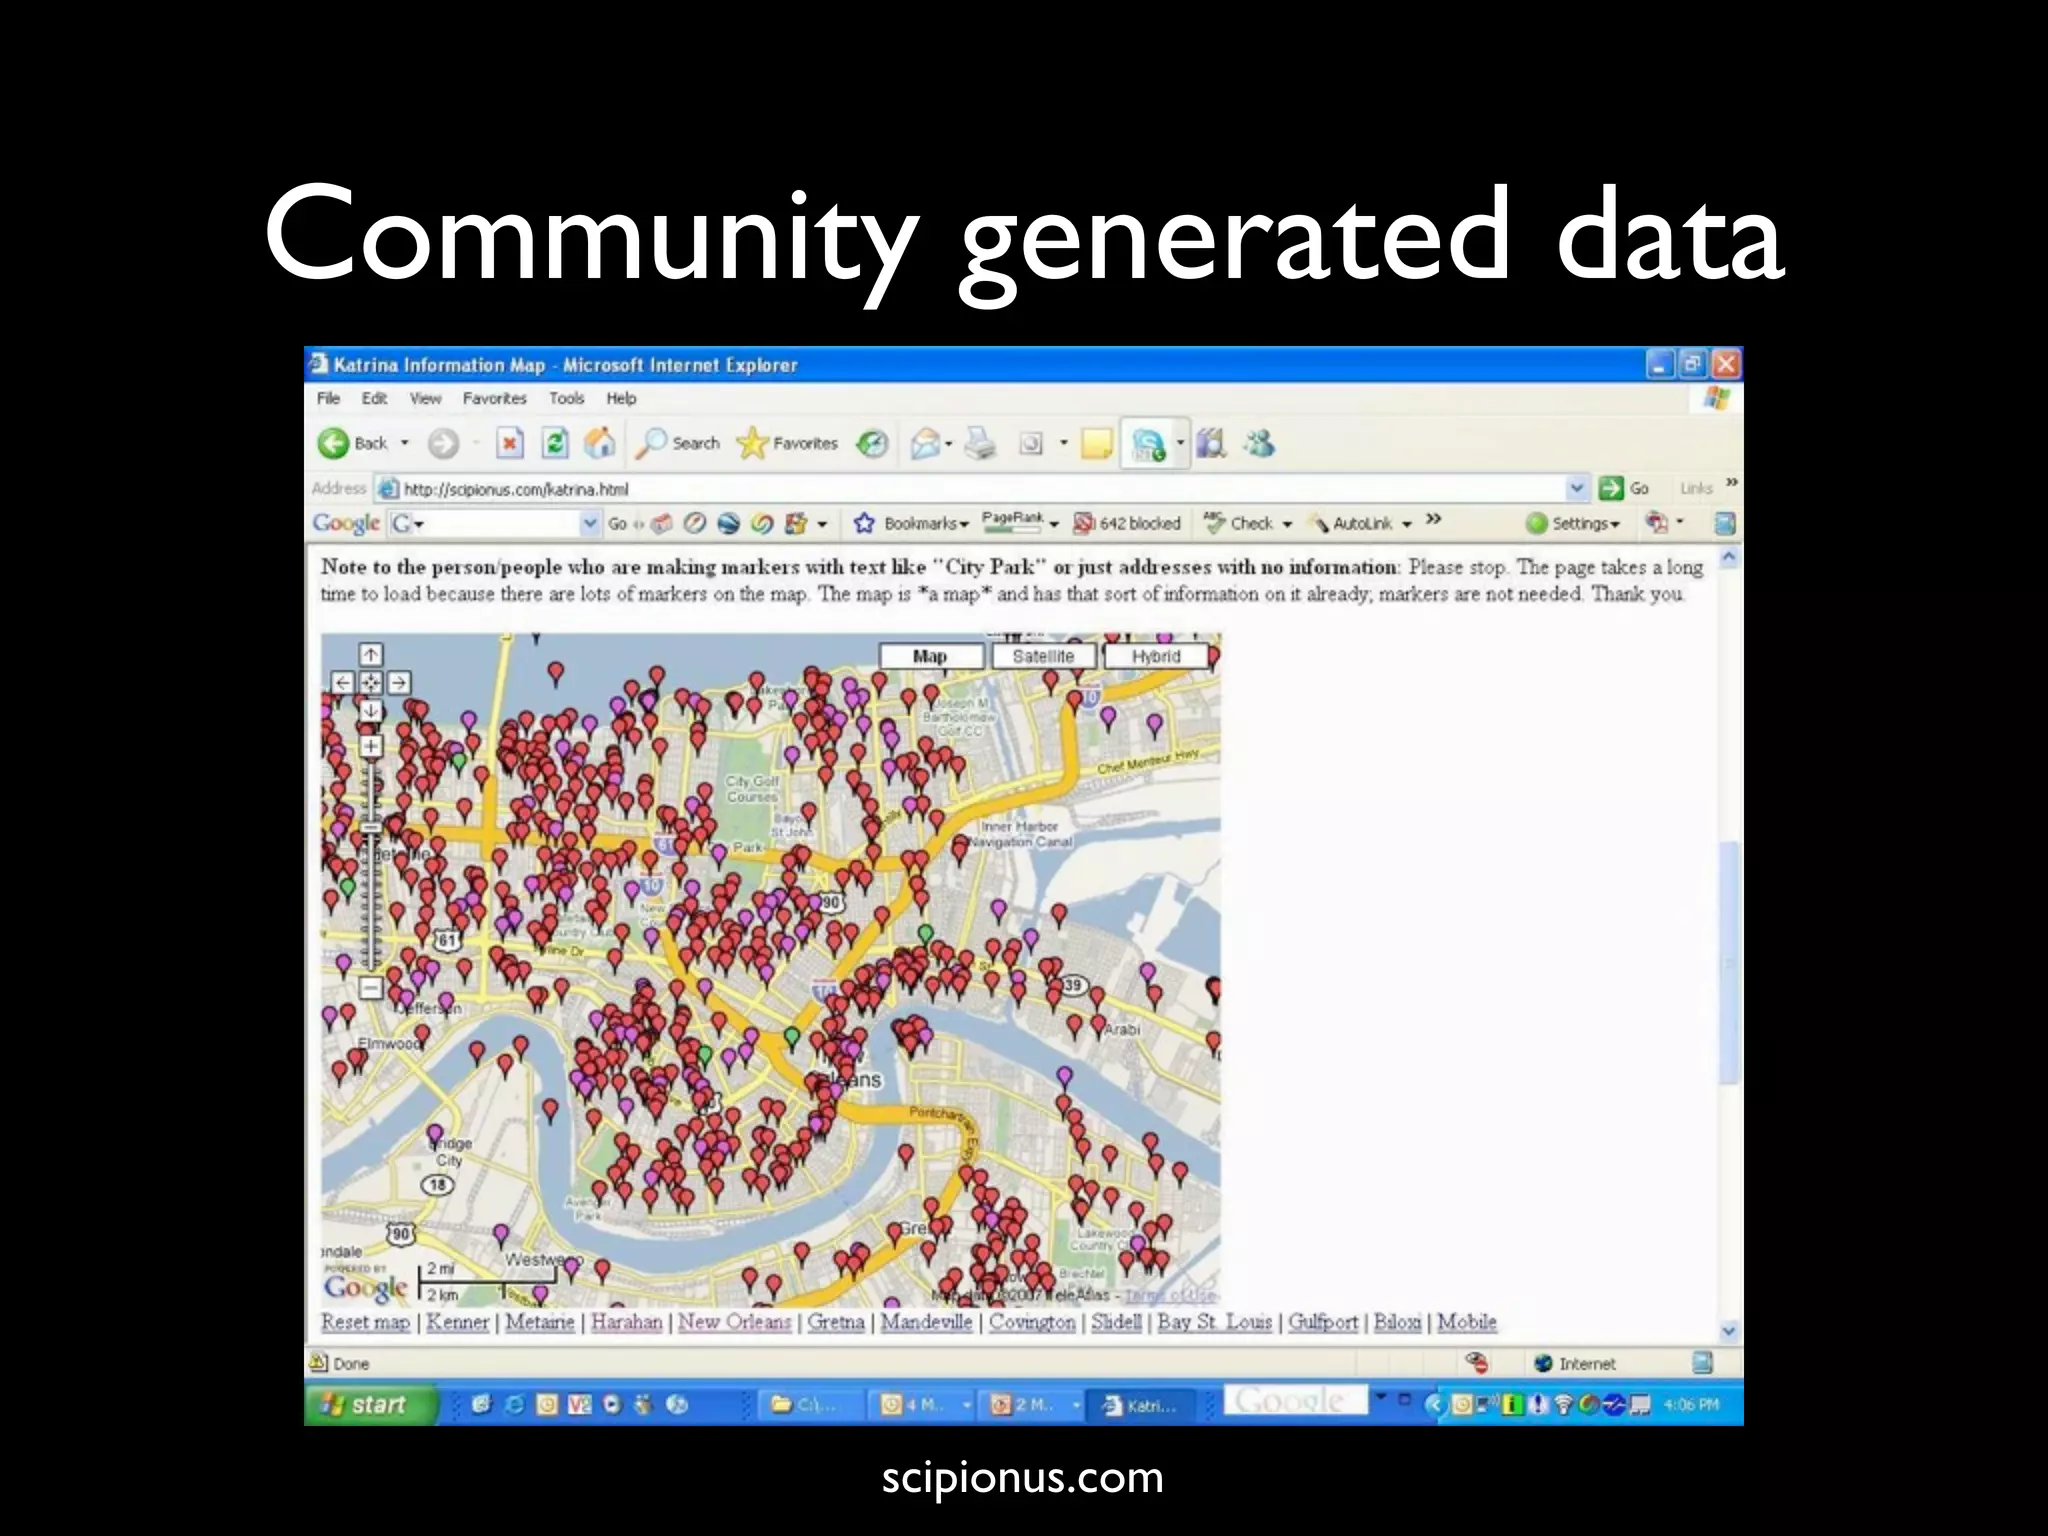2048x1536 pixels.
Task: Click the AutoLink button
Action: pos(1352,523)
